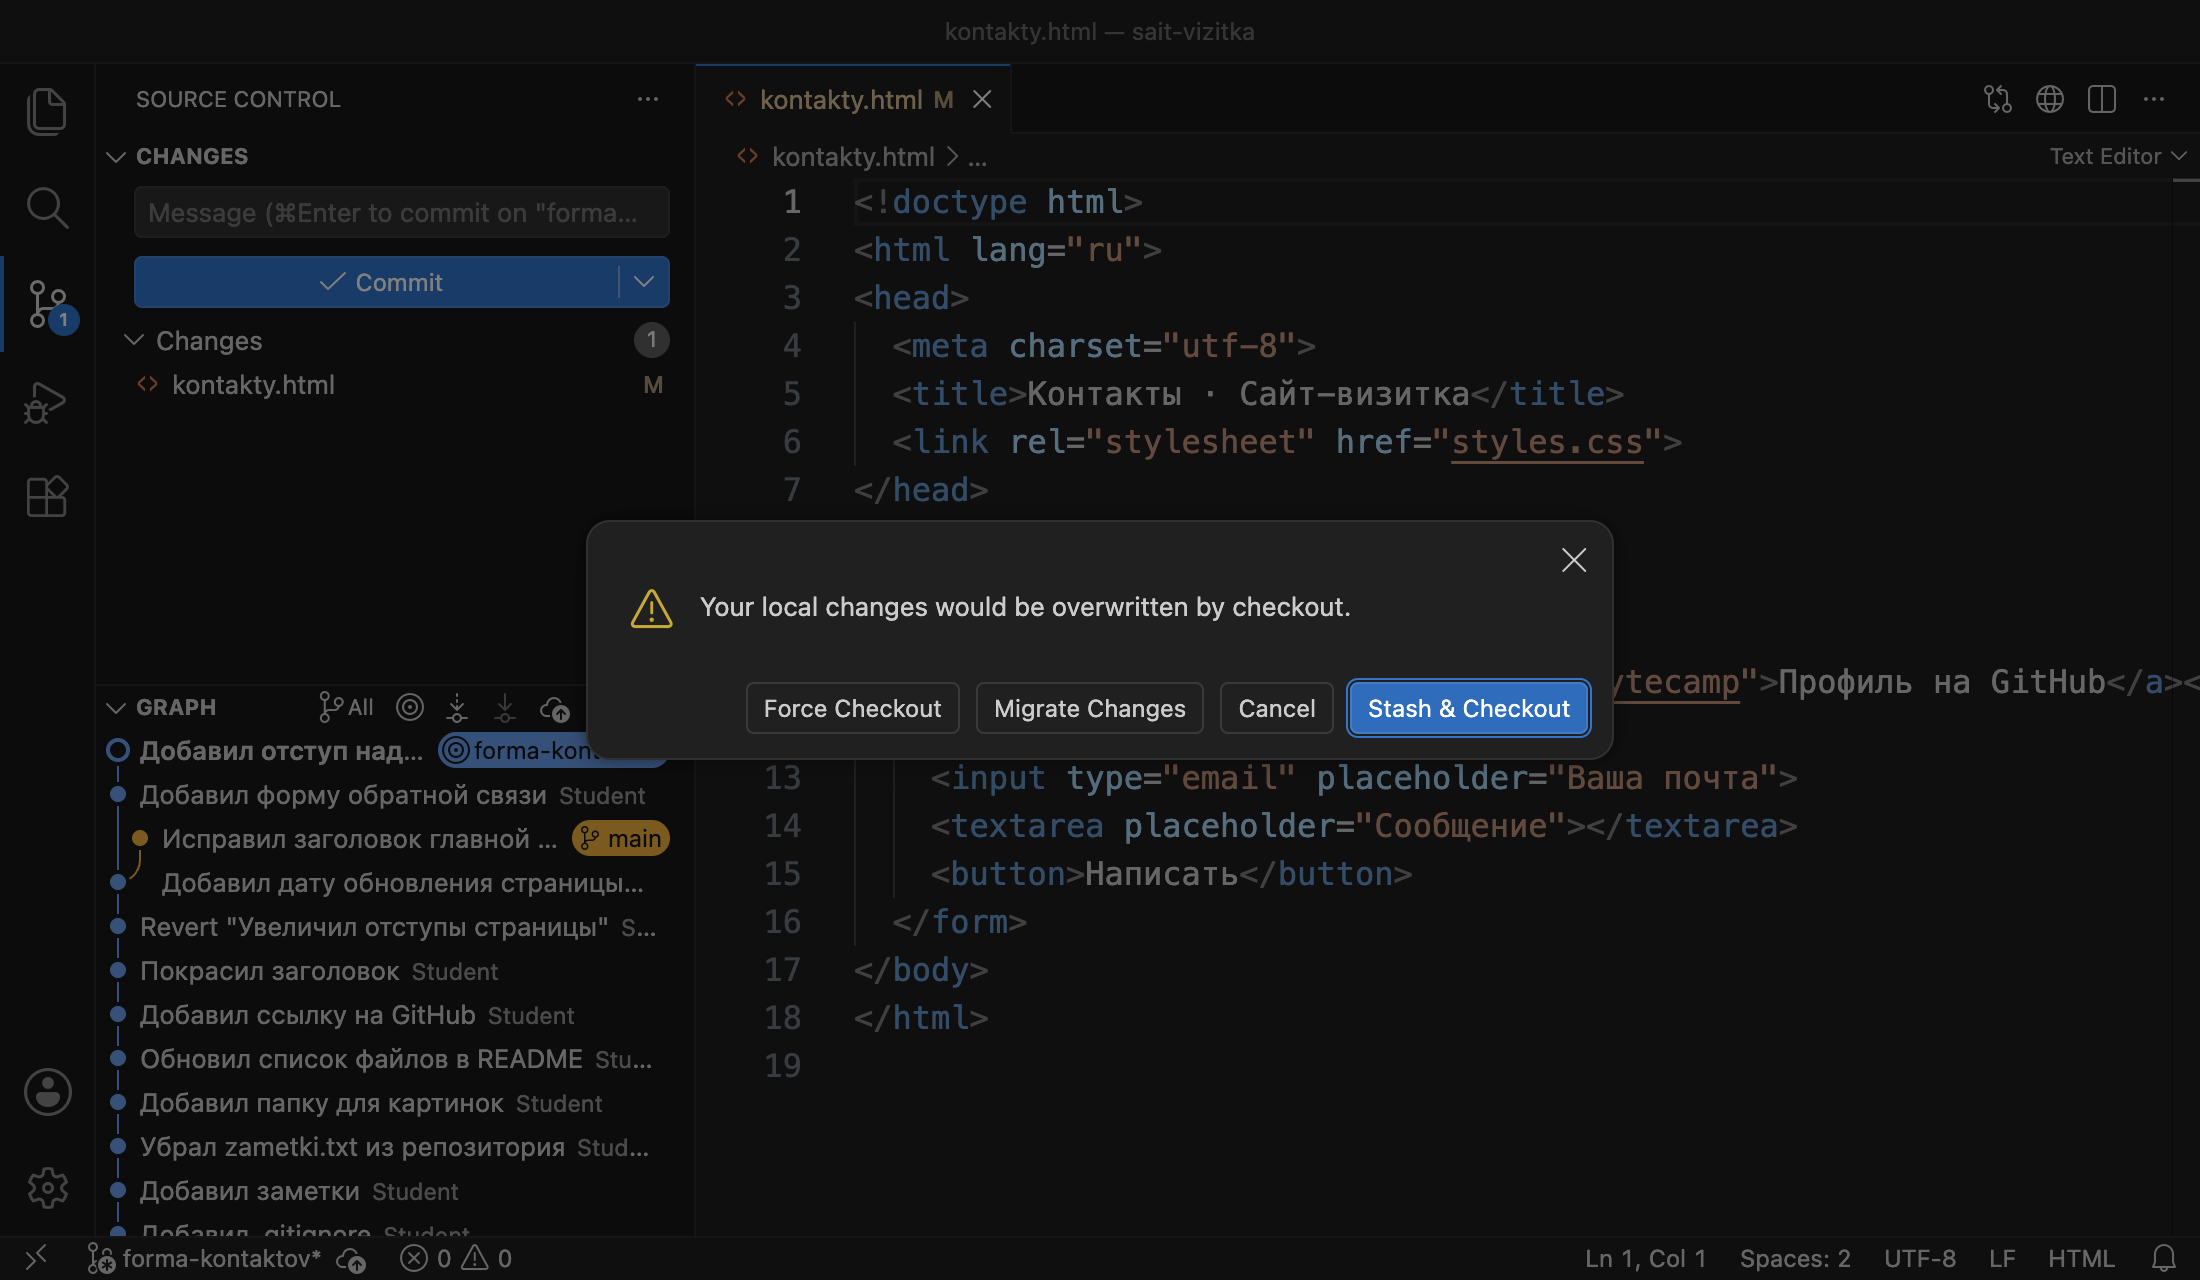Viewport: 2200px width, 1280px height.
Task: Click LF end-of-line in status bar
Action: (2002, 1258)
